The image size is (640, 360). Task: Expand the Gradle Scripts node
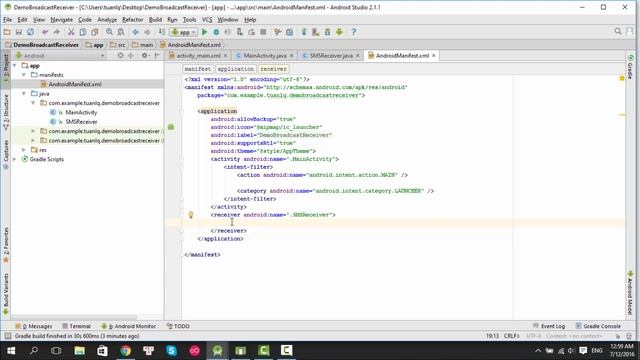point(15,160)
